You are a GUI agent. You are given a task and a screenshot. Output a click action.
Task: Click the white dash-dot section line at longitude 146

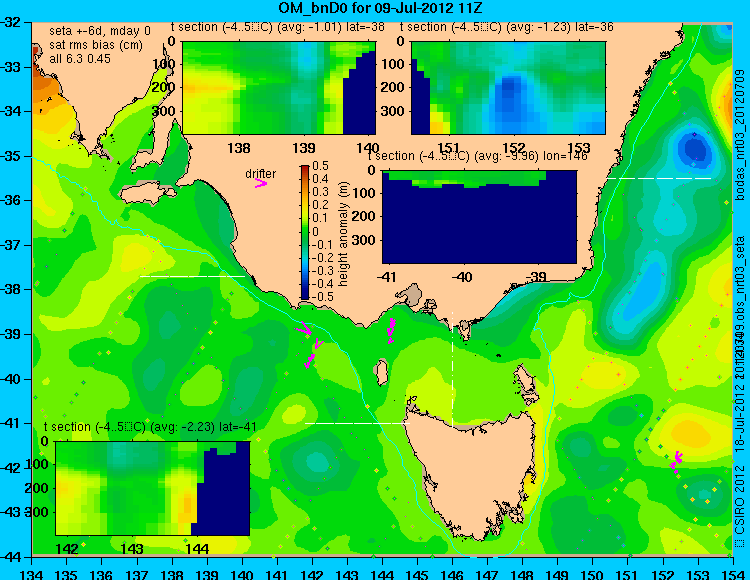pos(452,368)
